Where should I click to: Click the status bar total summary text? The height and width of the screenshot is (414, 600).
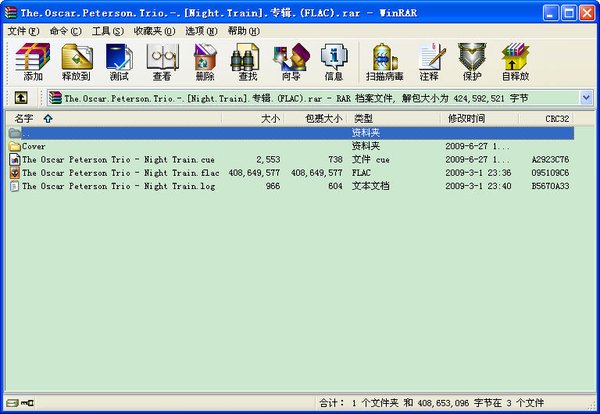431,403
